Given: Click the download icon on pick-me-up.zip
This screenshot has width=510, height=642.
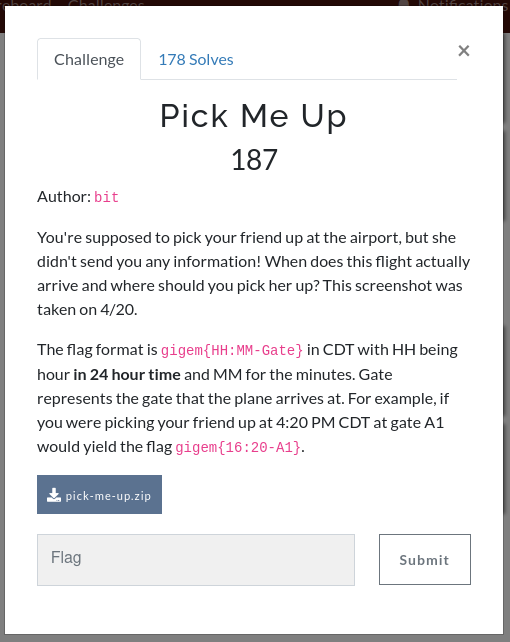Looking at the screenshot, I should pos(54,495).
